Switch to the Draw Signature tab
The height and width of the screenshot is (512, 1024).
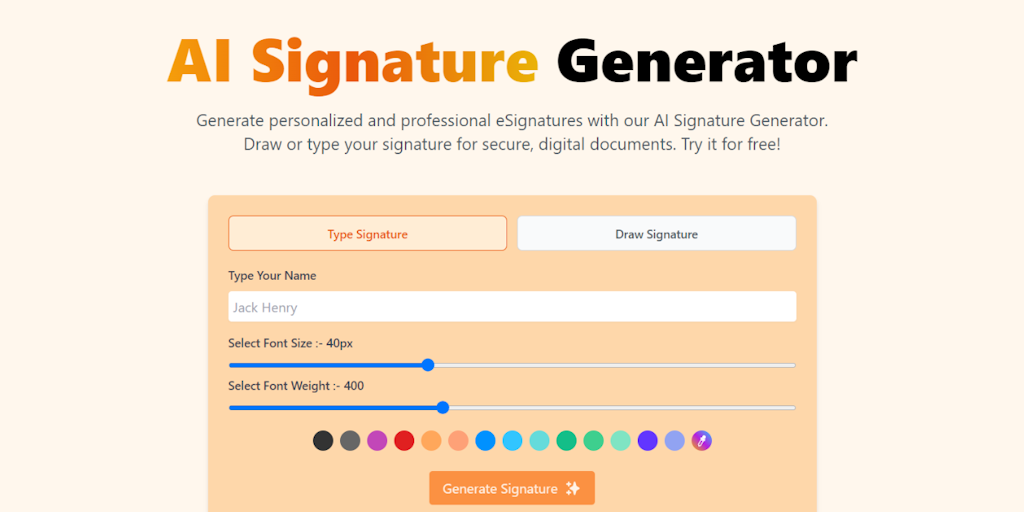[656, 234]
